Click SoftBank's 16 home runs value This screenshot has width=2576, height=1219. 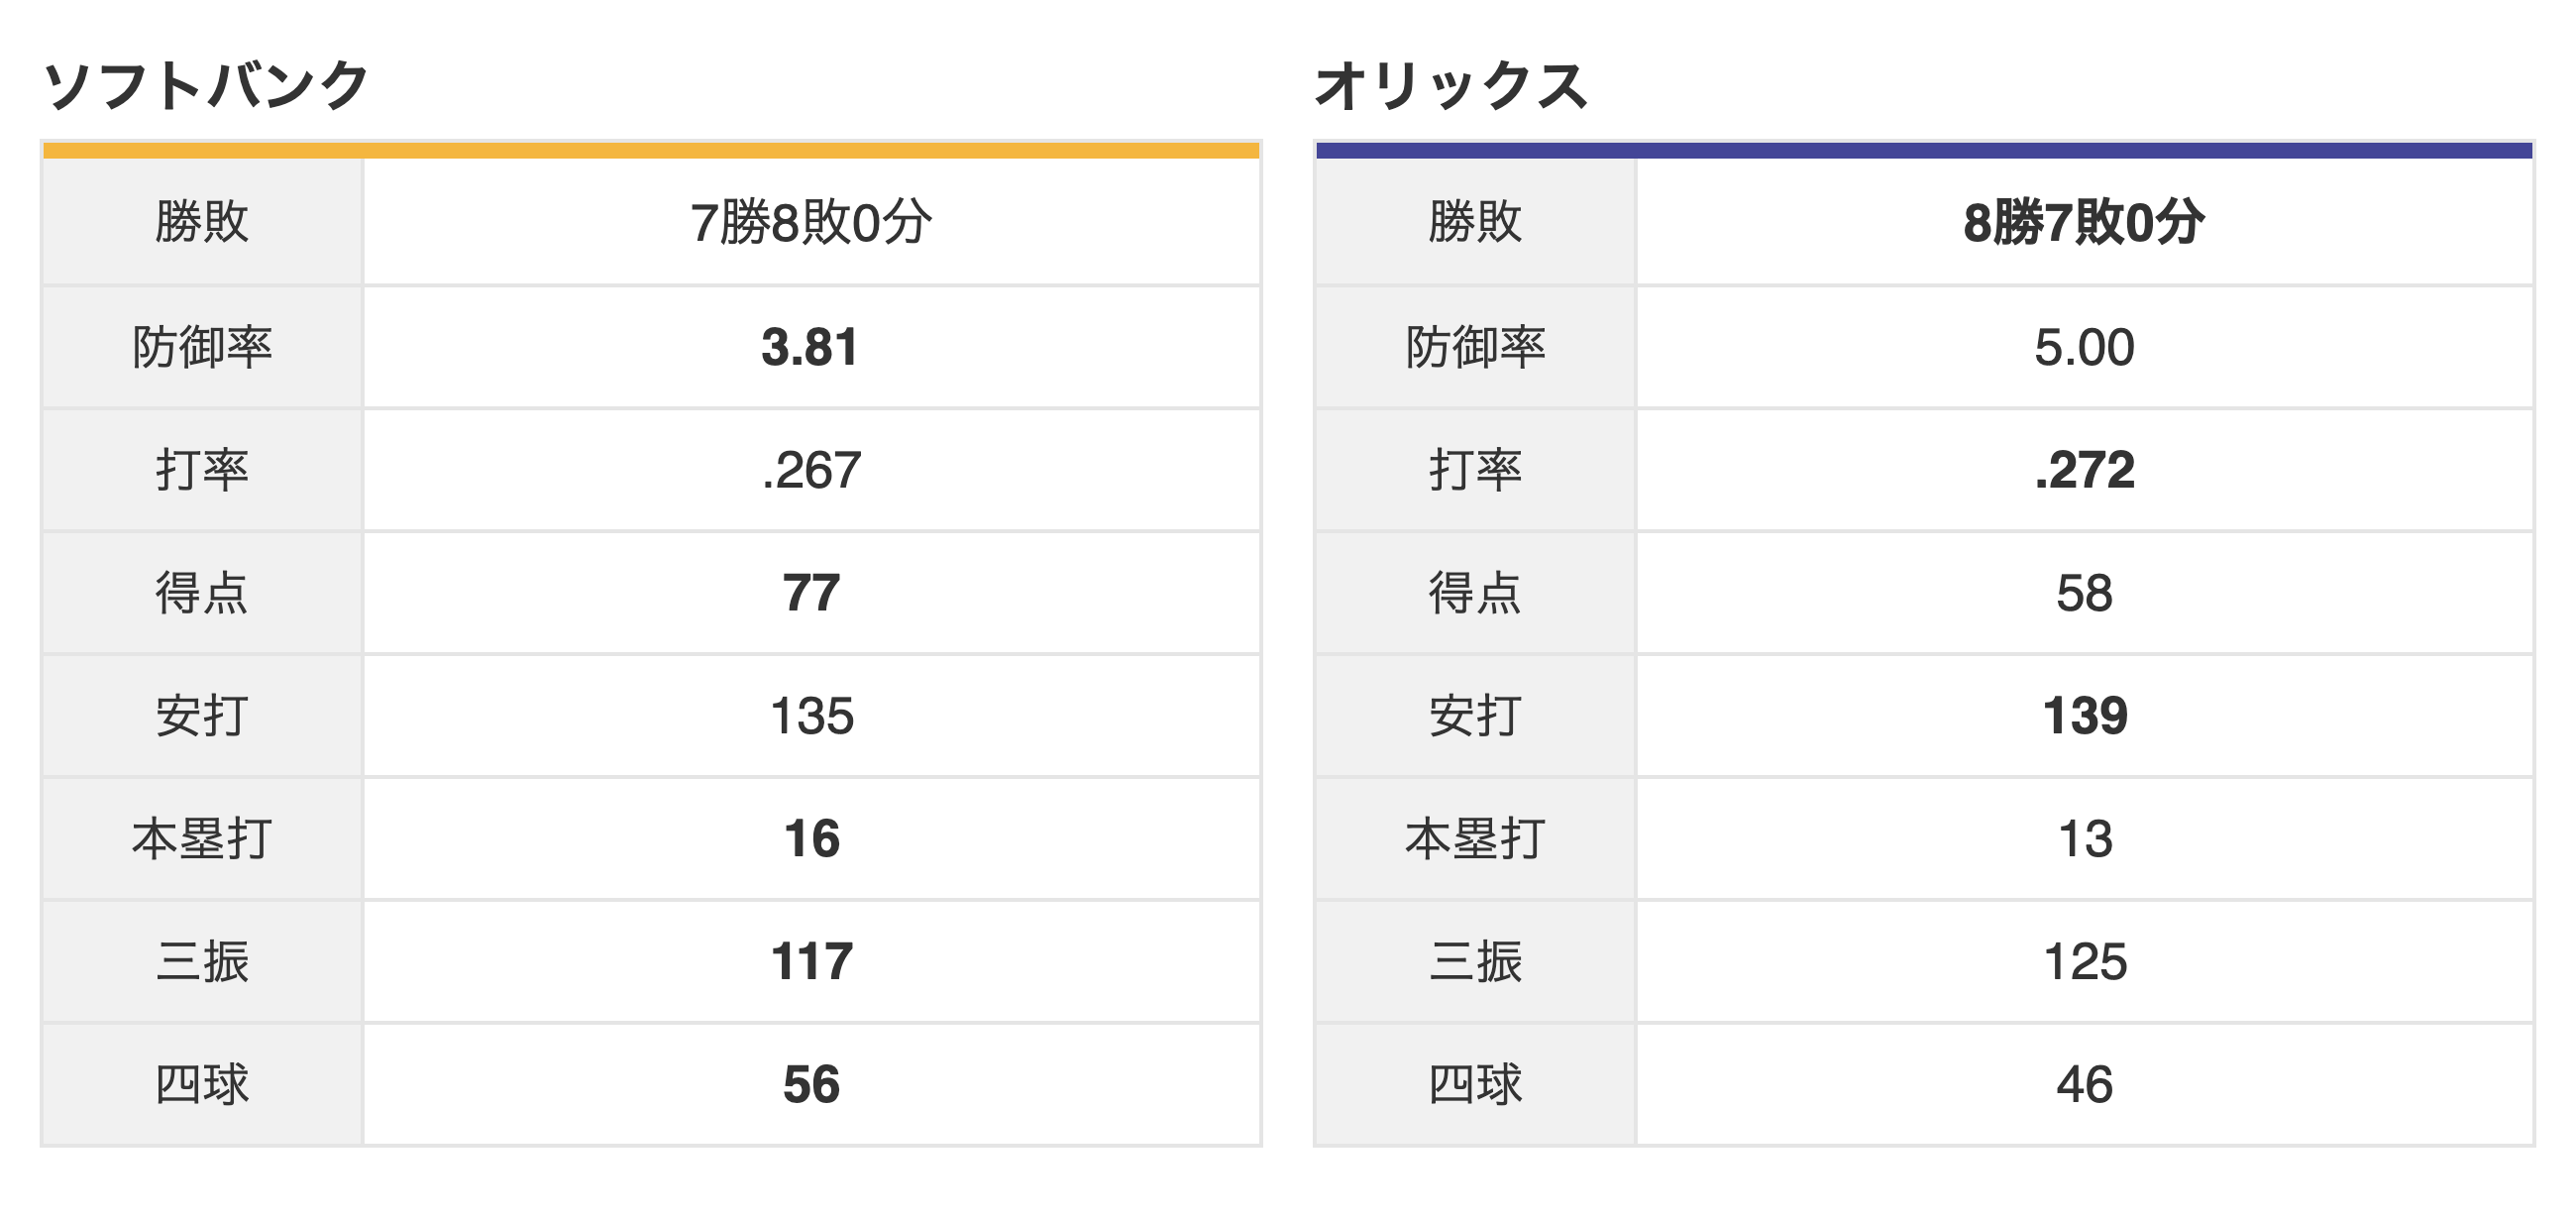tap(811, 839)
